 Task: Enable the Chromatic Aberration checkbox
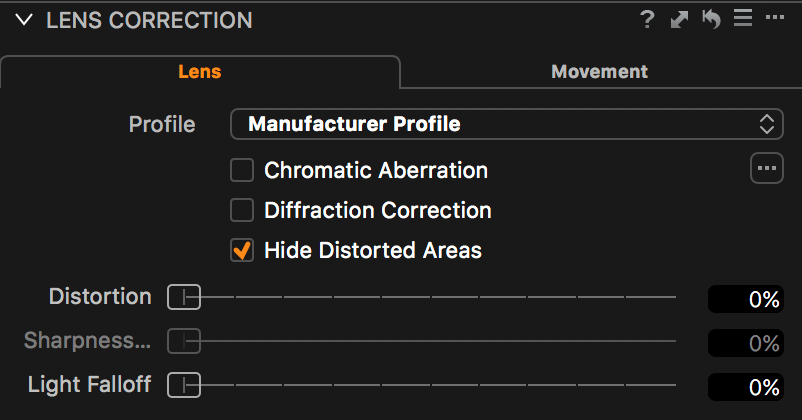pos(242,170)
